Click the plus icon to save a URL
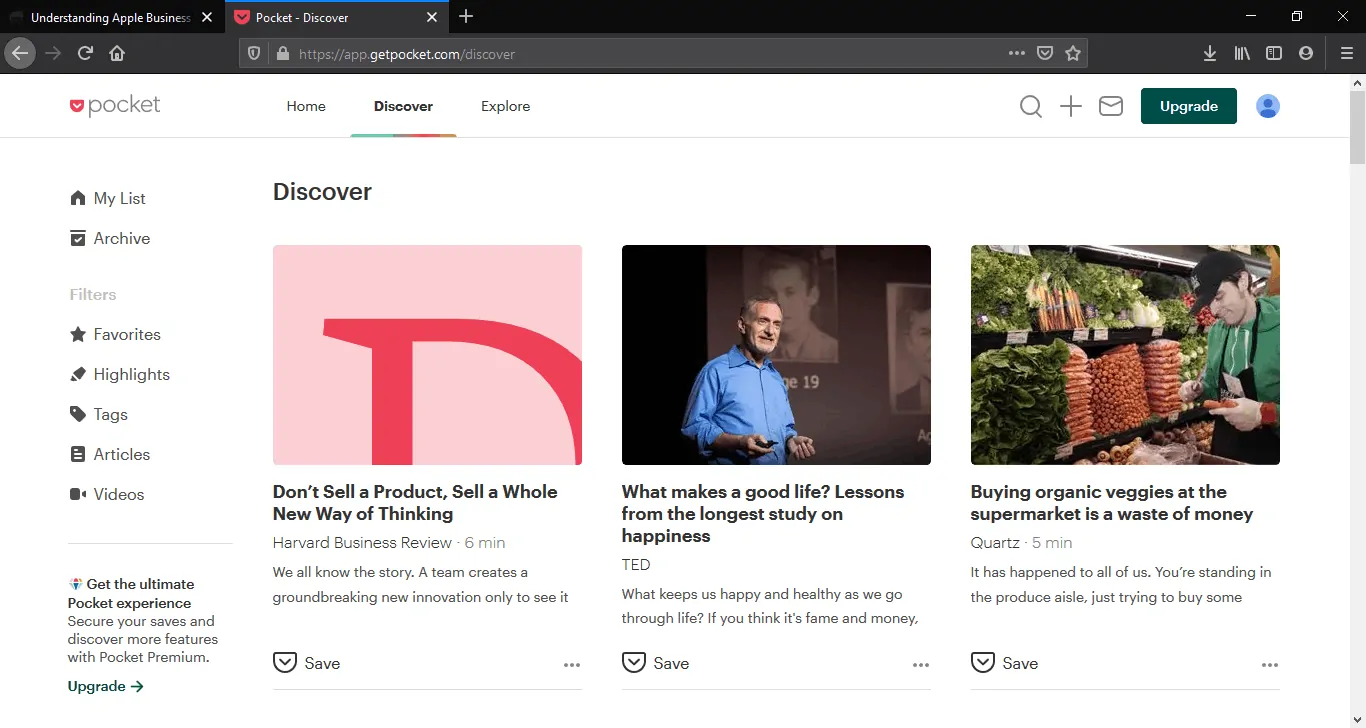Screen dimensions: 1366x728 (1070, 106)
